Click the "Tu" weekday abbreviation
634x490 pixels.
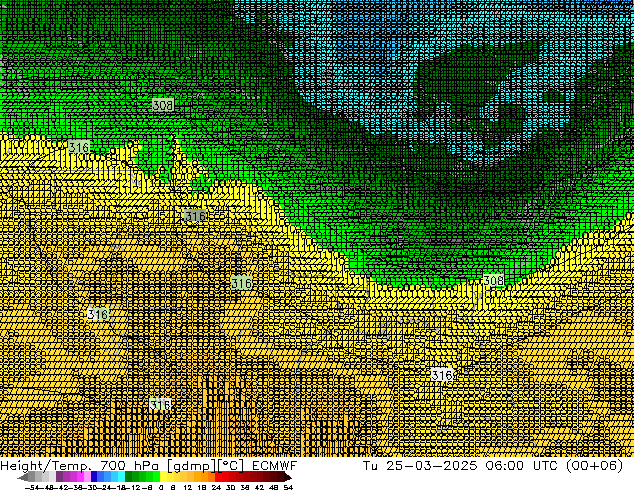pyautogui.click(x=370, y=466)
